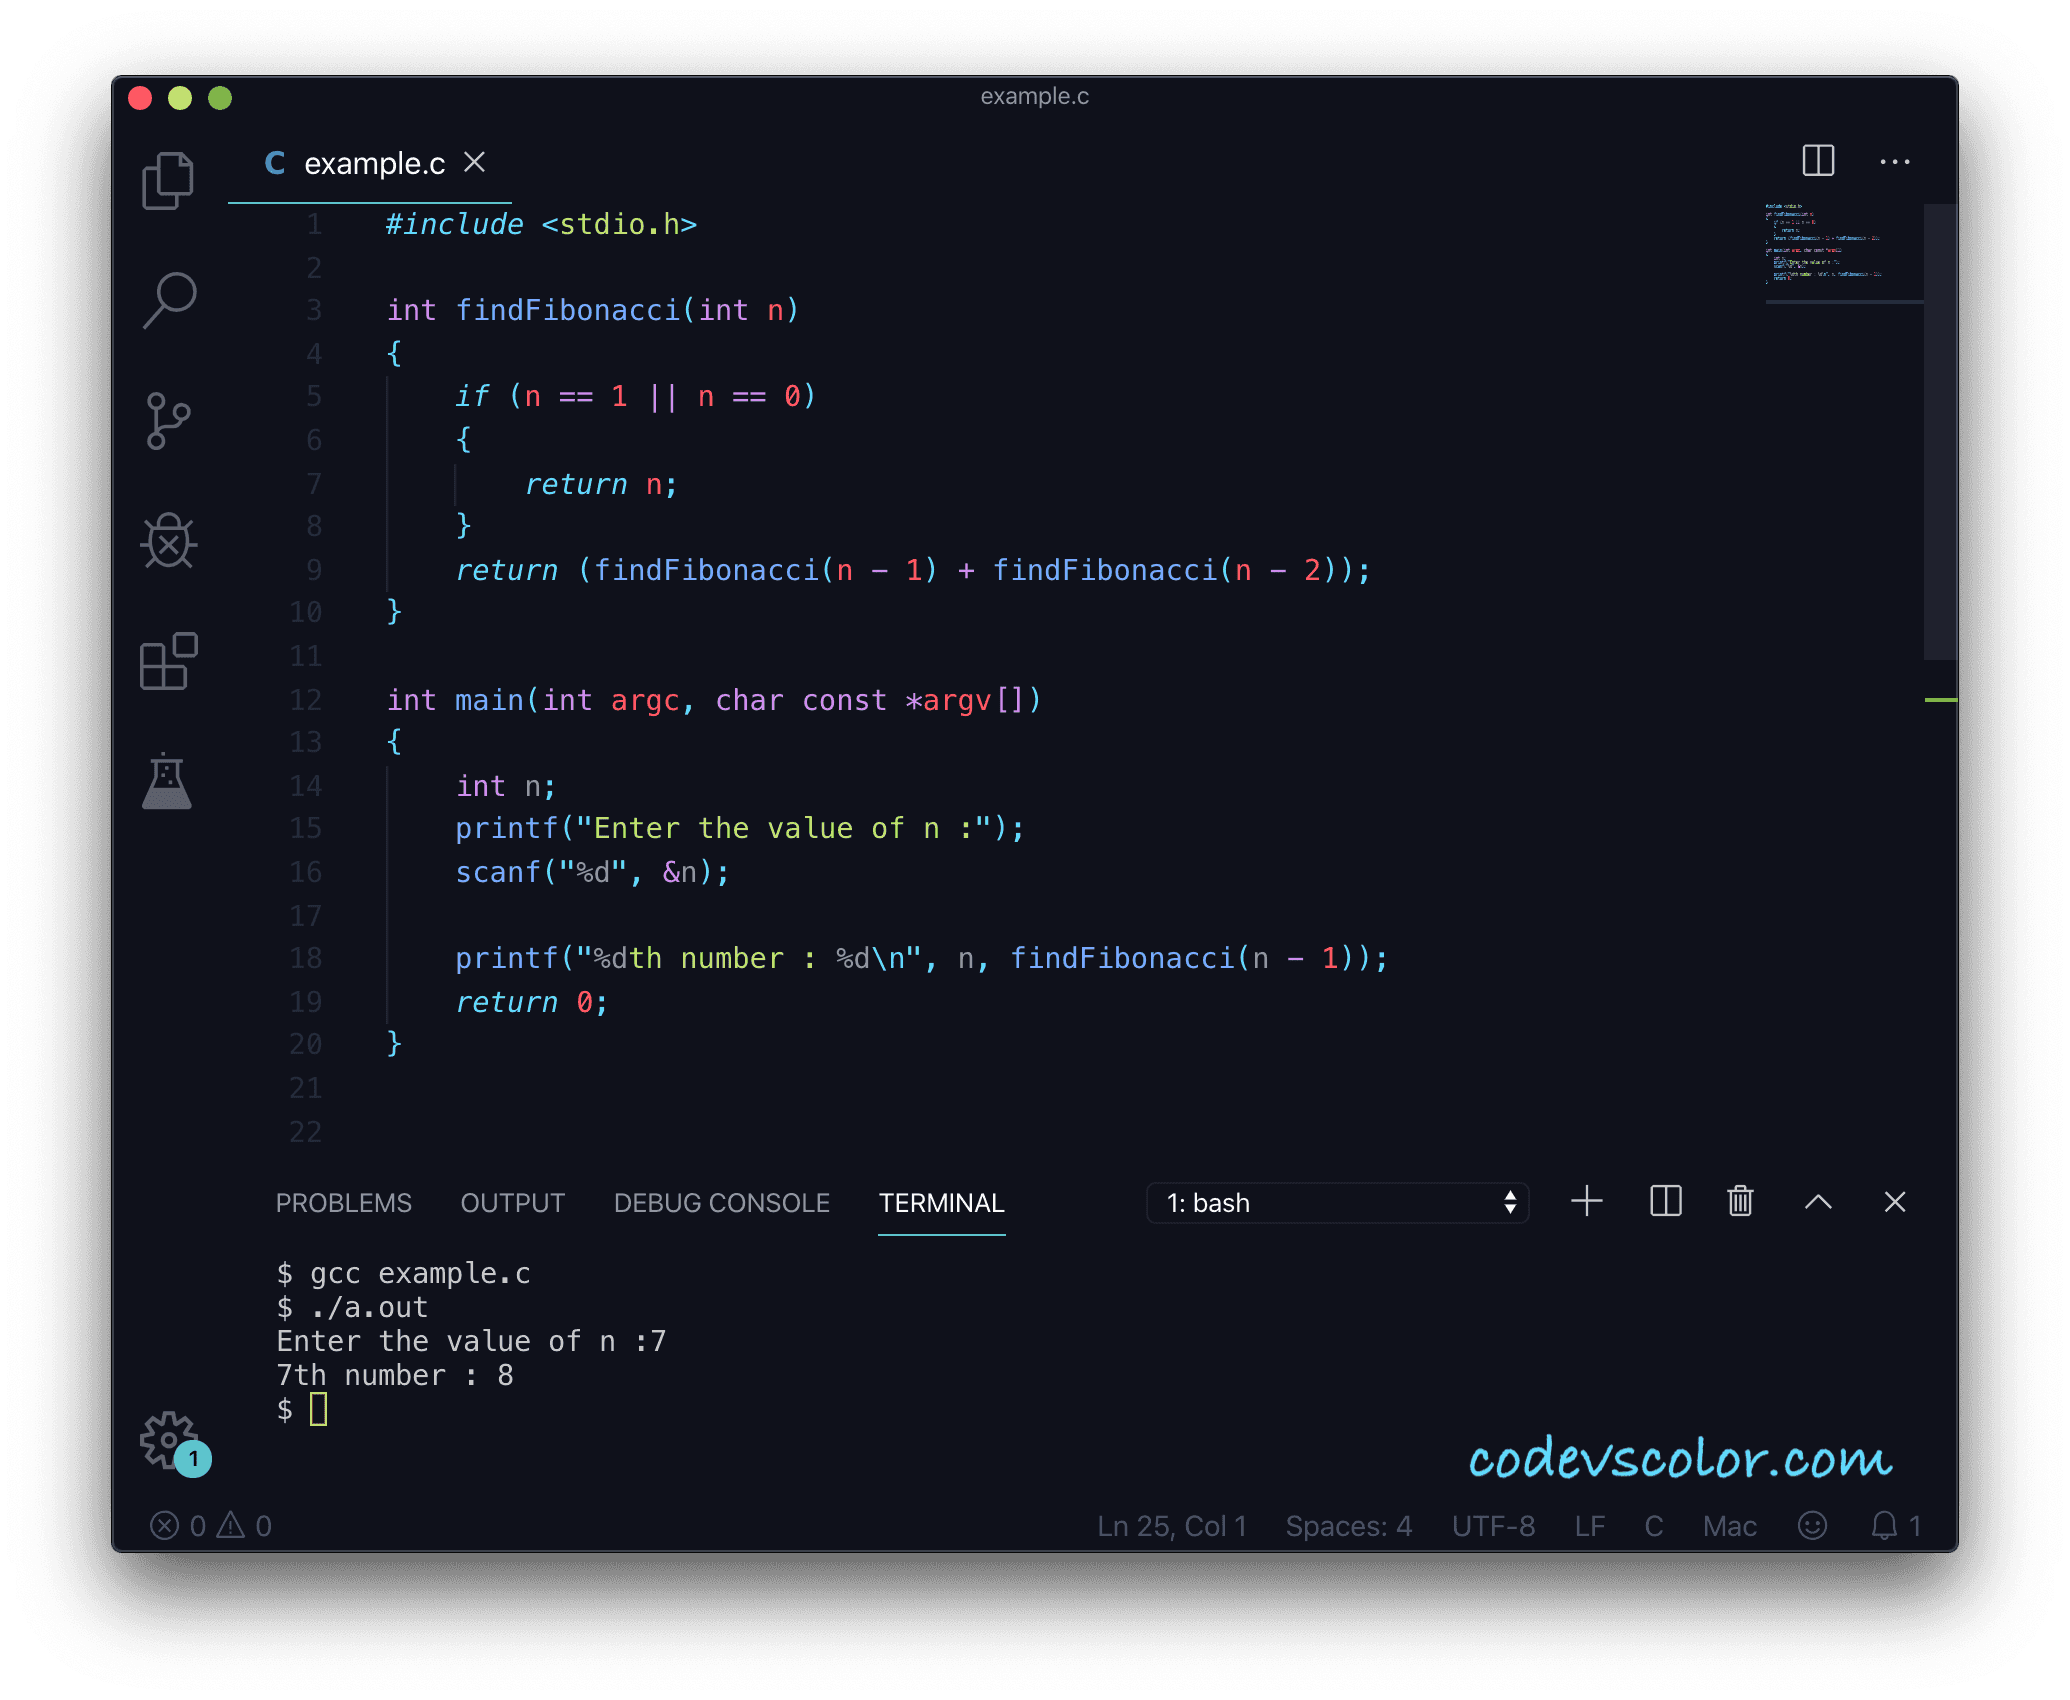Click the kill terminal trash icon
Screen dimensions: 2070x1700
point(1740,1201)
